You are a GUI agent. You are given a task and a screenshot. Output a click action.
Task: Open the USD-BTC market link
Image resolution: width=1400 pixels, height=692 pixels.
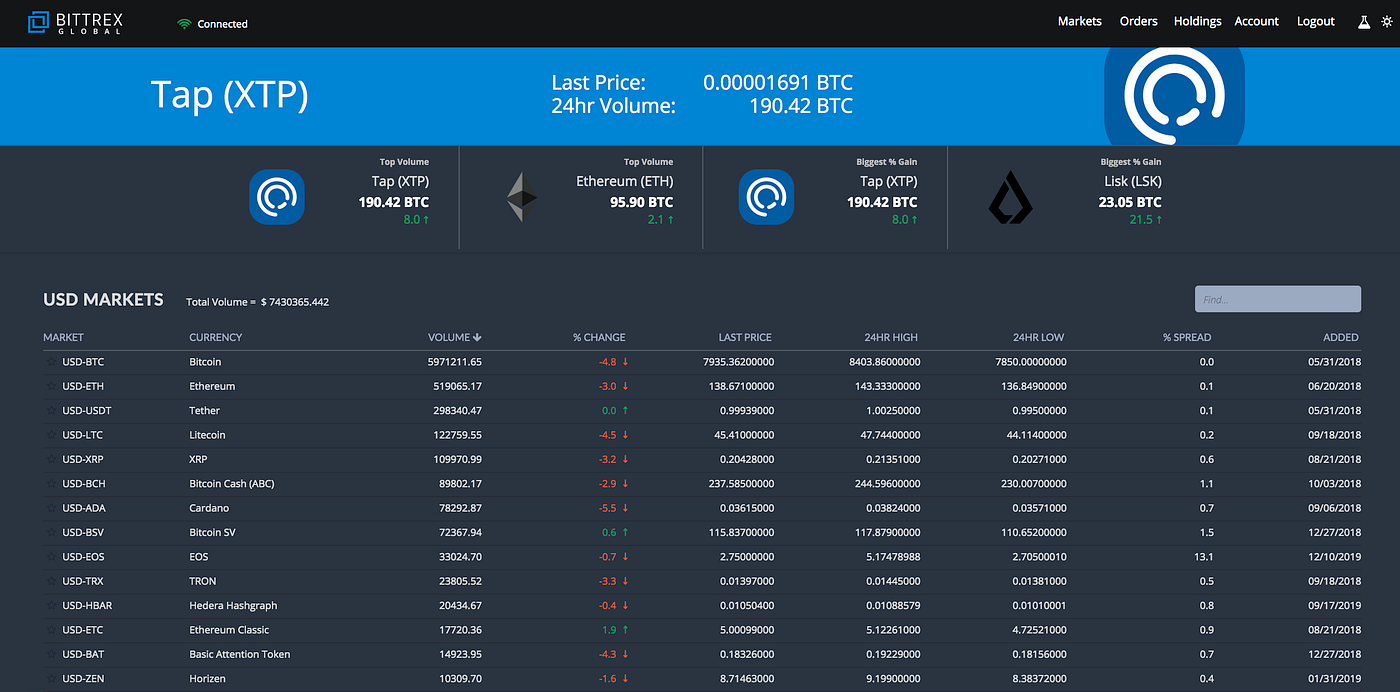[83, 362]
